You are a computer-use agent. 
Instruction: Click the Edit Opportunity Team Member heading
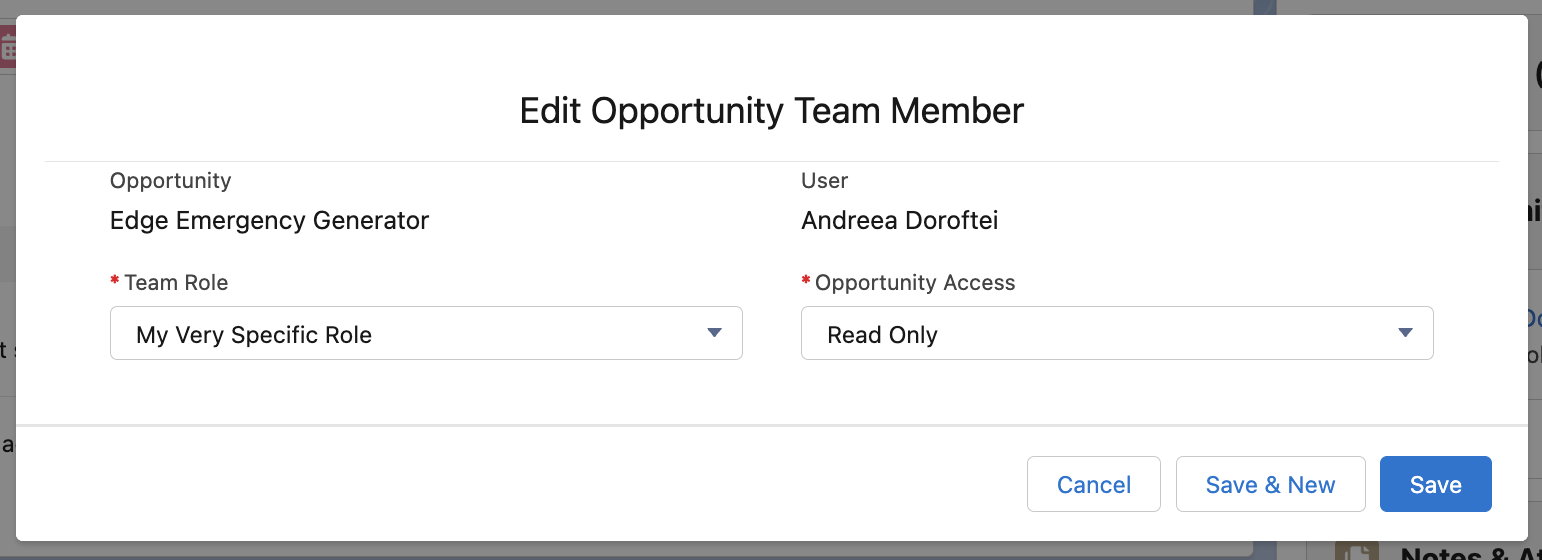(x=772, y=110)
